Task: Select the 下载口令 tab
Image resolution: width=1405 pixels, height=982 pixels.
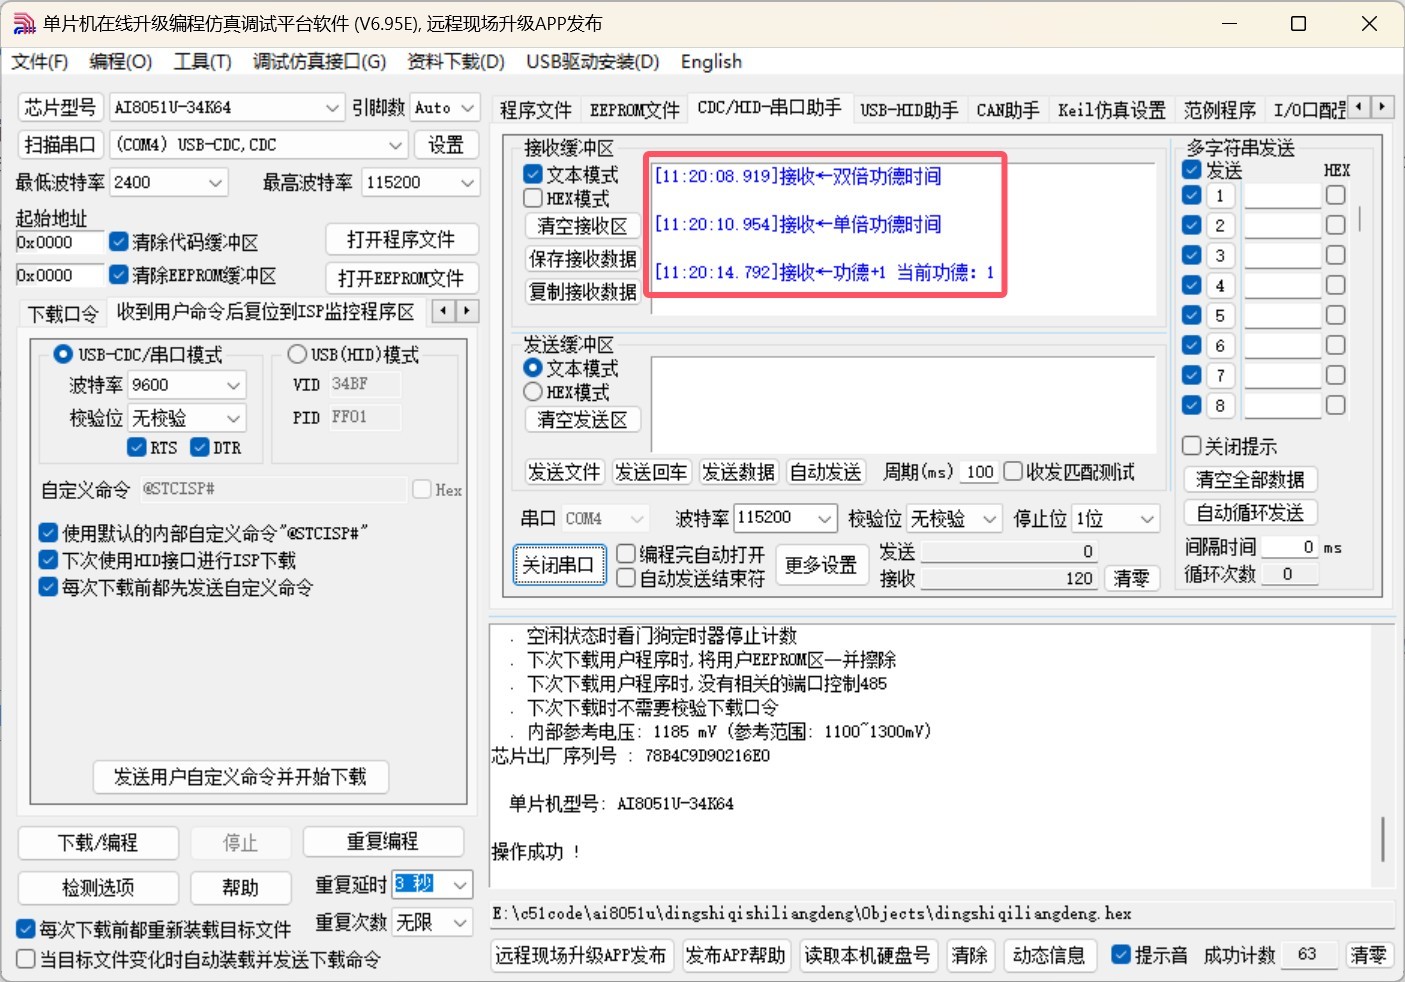Action: click(x=63, y=314)
